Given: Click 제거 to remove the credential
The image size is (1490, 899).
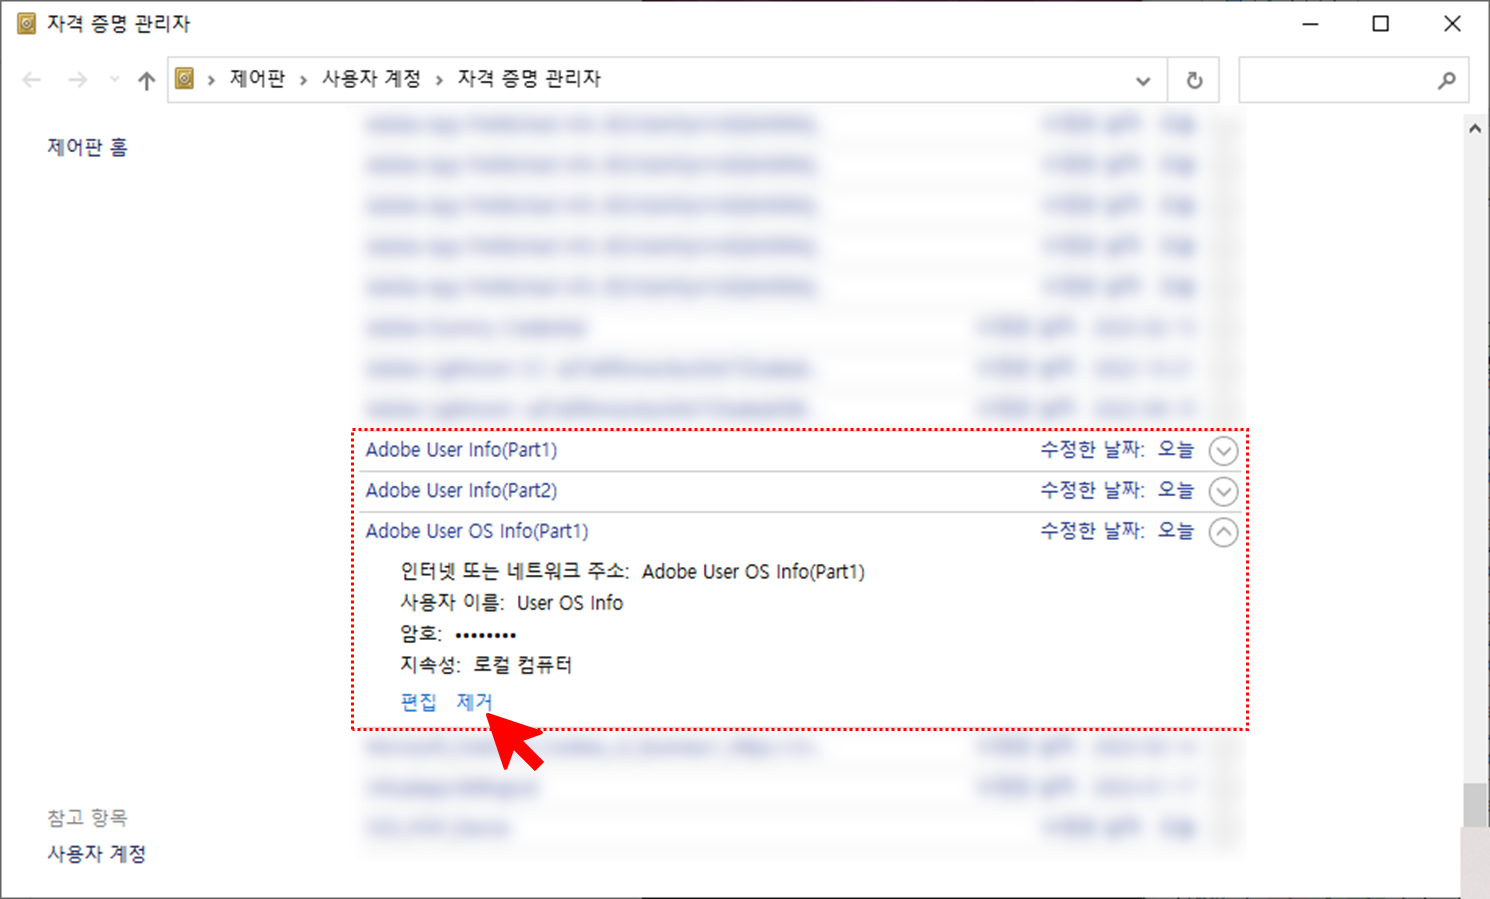Looking at the screenshot, I should click(473, 701).
